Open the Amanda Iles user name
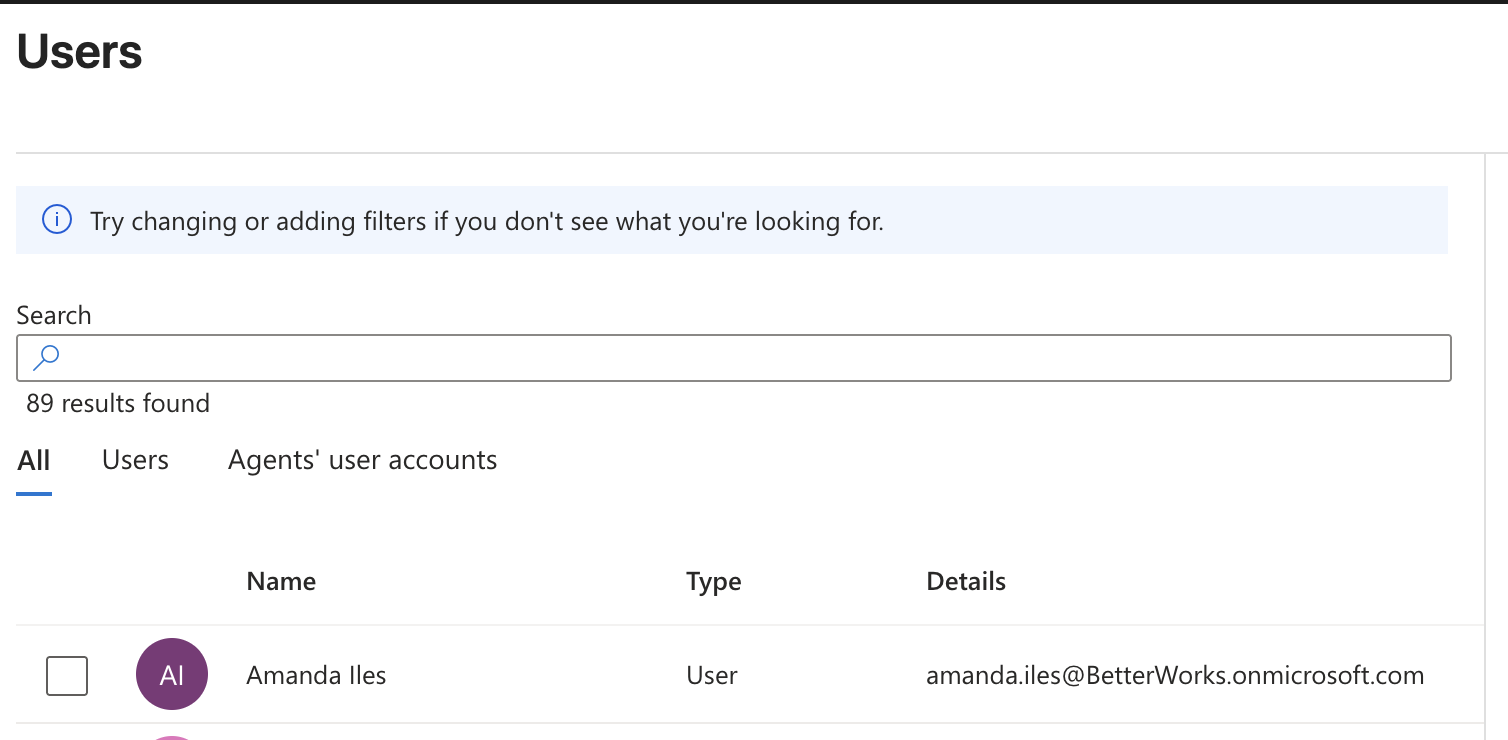 point(316,675)
